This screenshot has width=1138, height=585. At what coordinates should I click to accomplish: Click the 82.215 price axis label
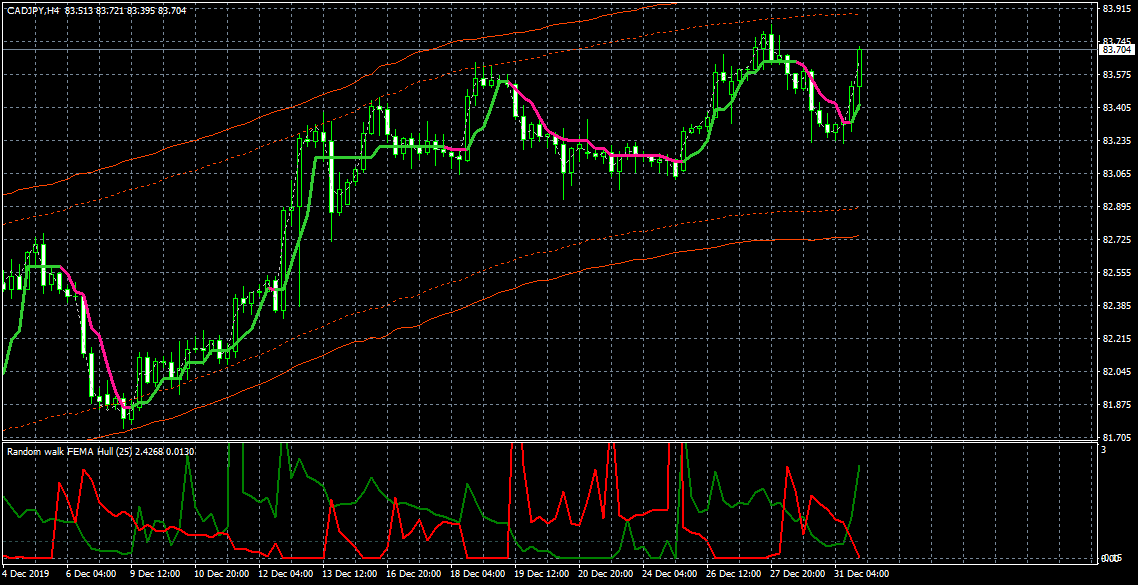1116,338
